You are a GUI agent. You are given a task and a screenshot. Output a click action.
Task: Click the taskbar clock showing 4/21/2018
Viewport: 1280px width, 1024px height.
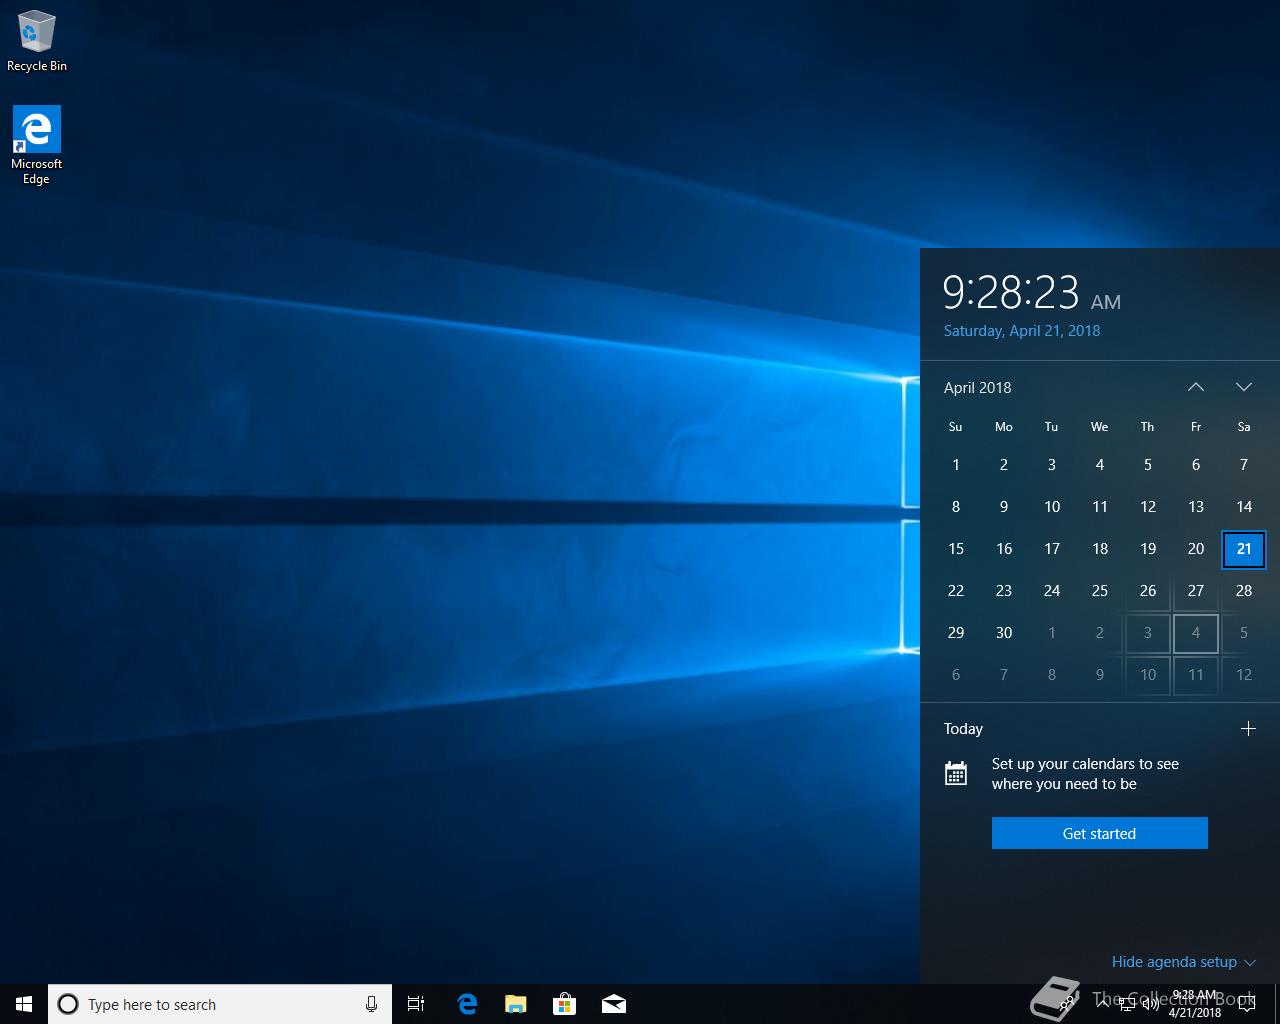1195,1004
